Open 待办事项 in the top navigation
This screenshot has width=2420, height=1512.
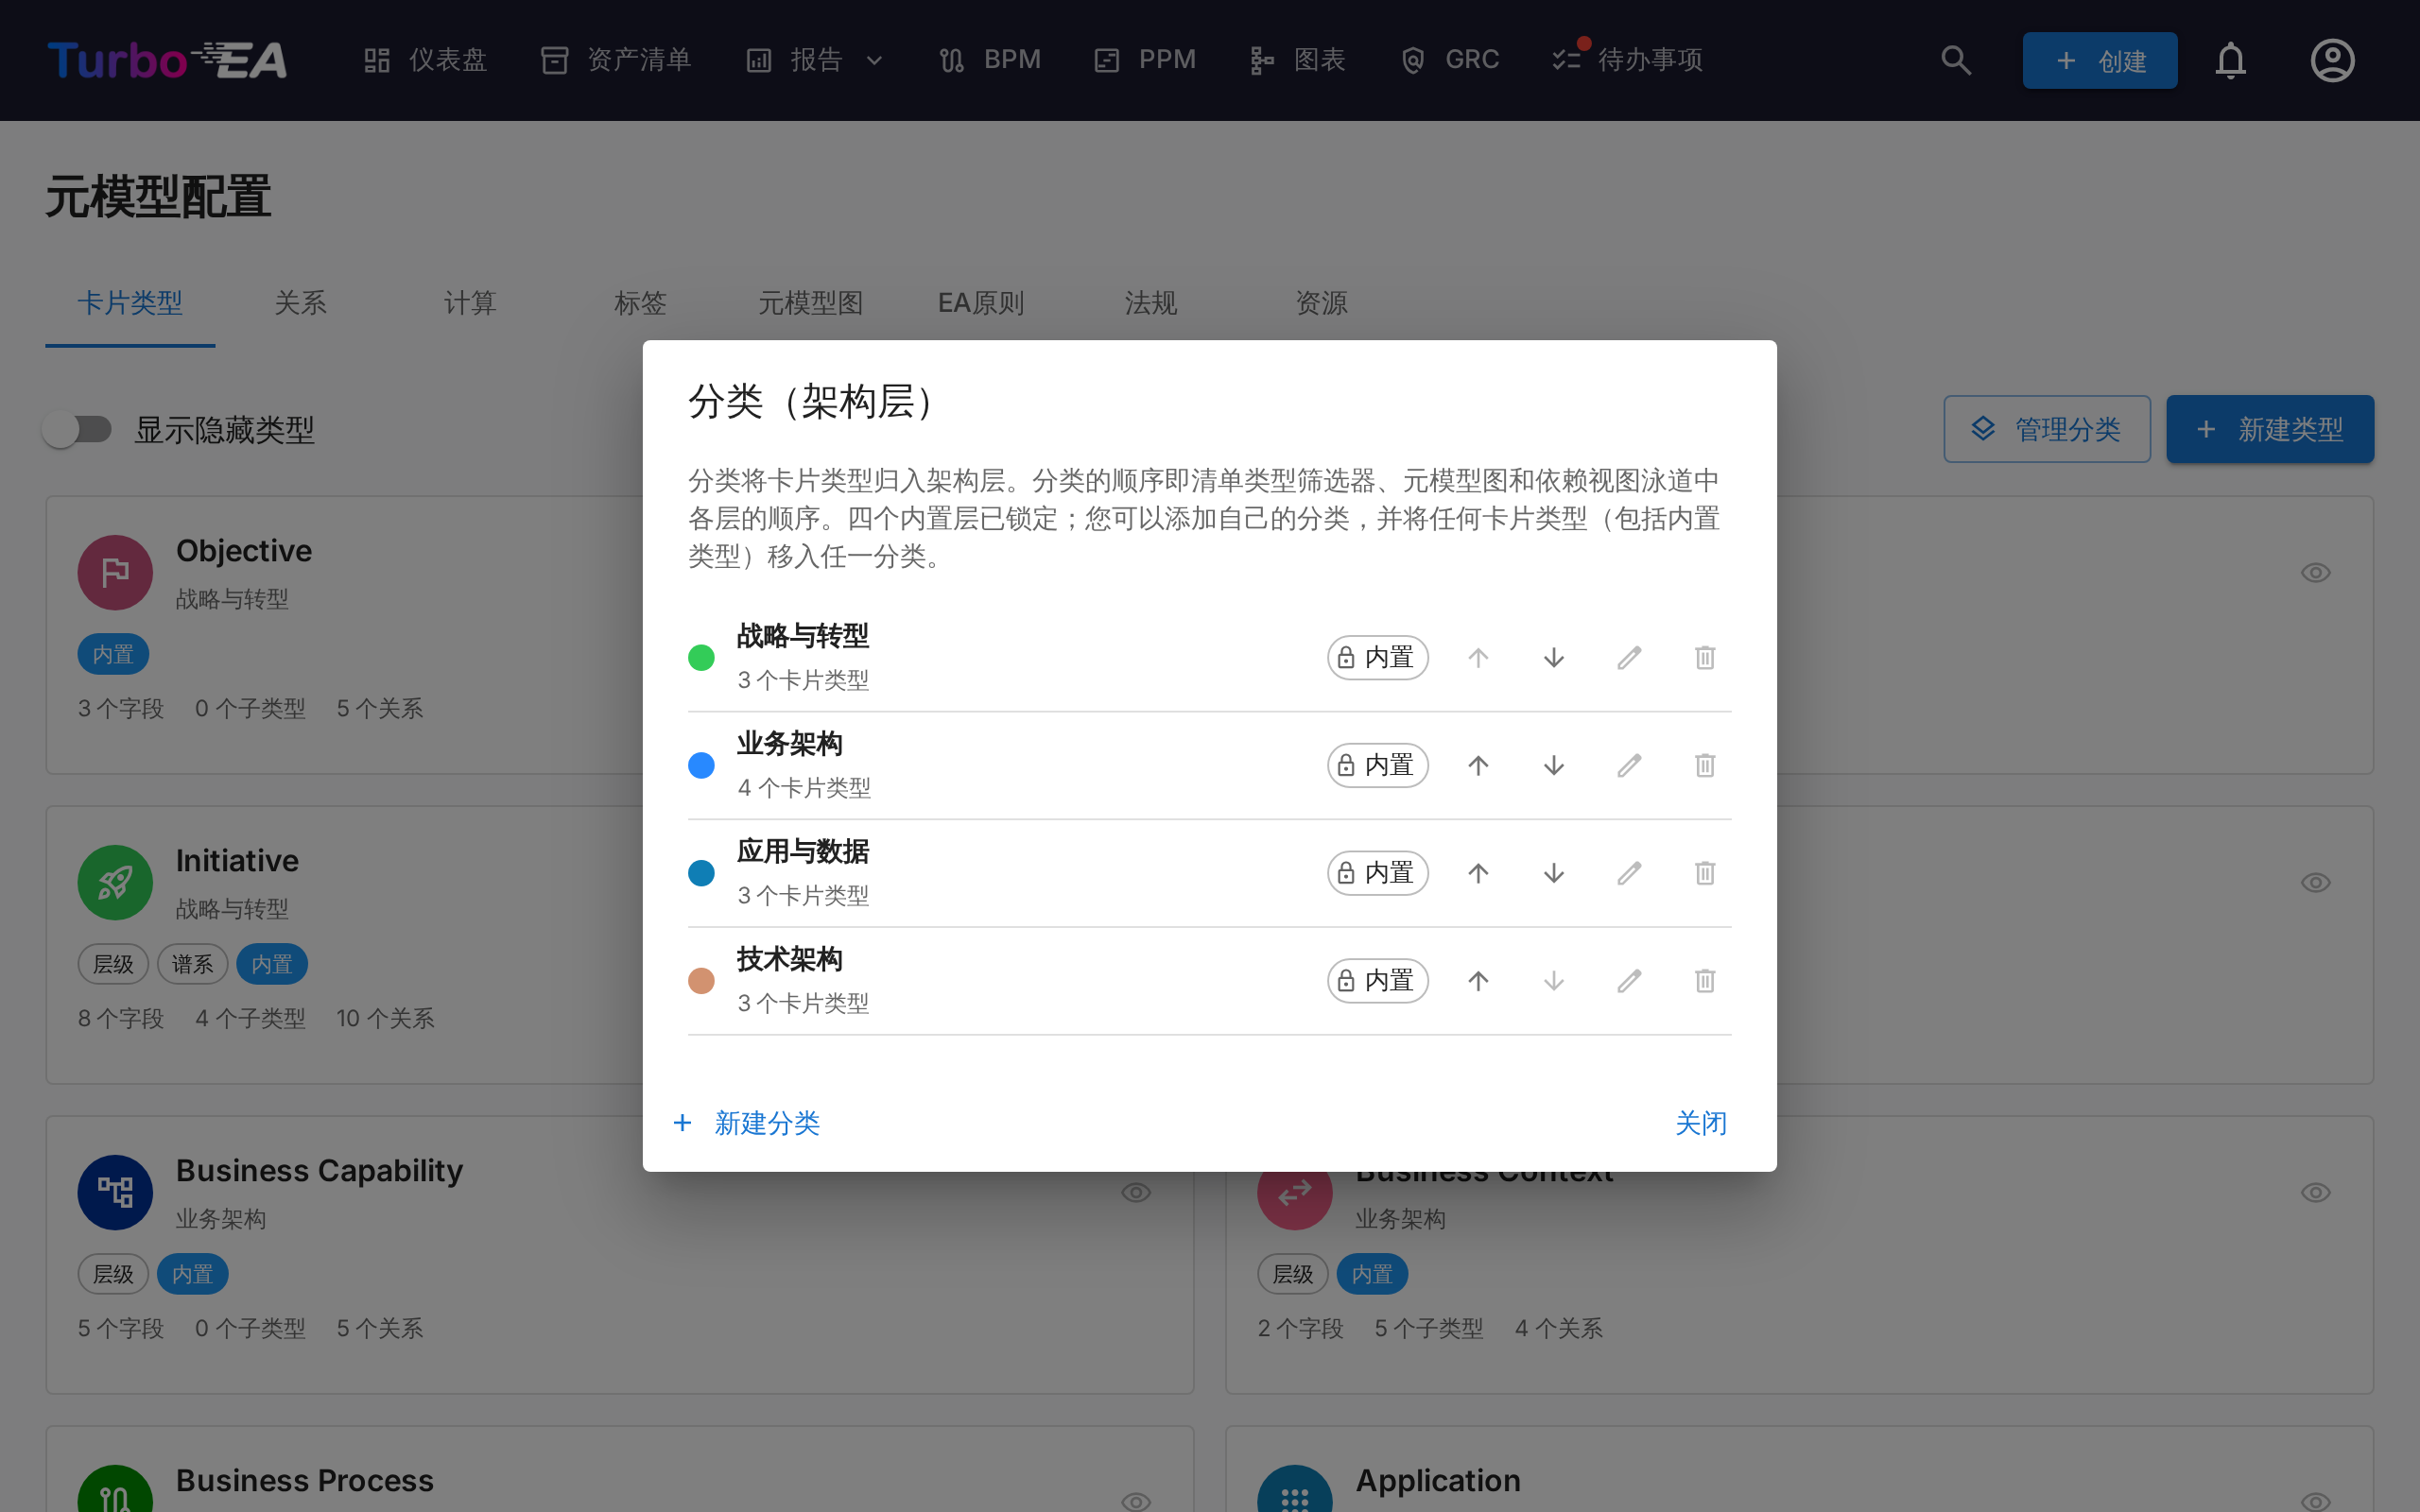tap(1627, 60)
